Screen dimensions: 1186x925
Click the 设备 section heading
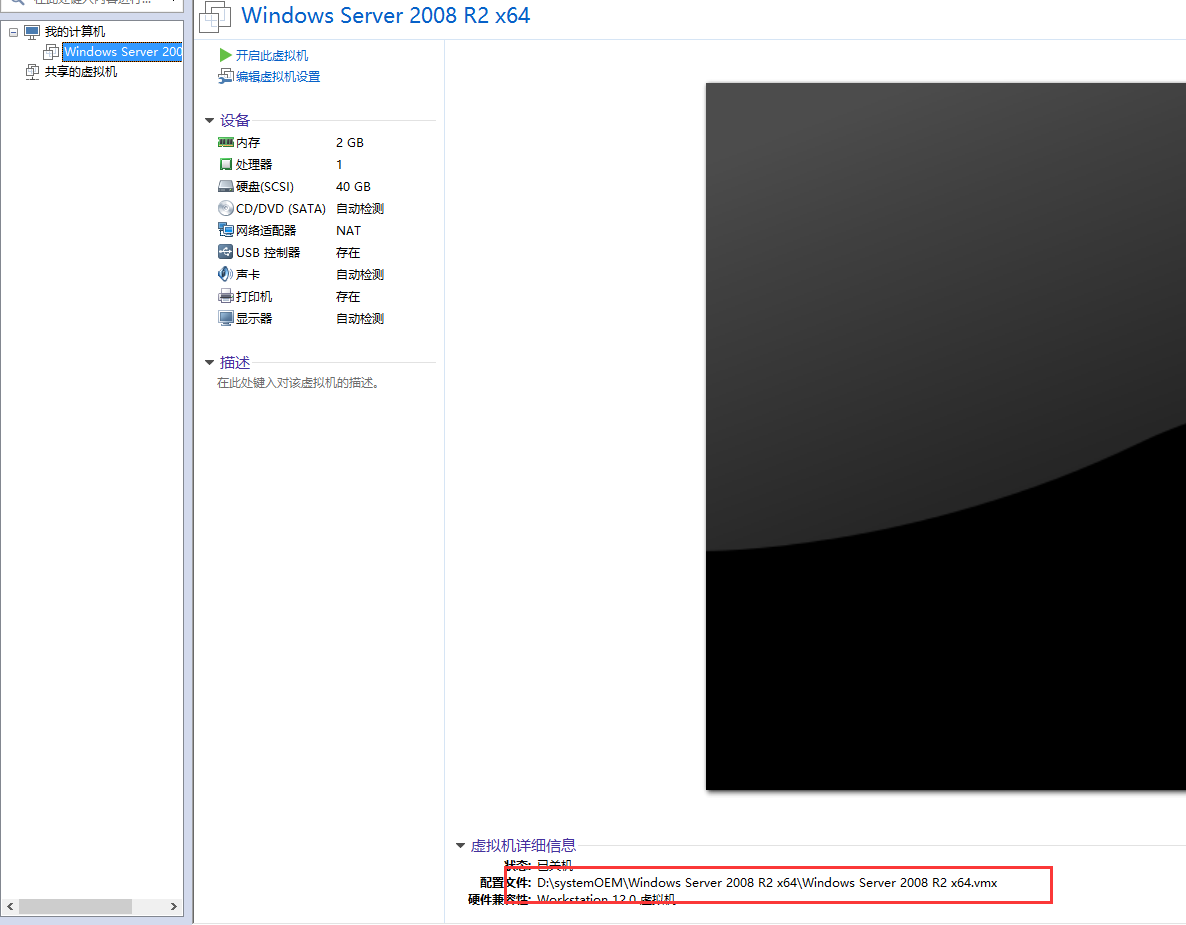point(234,120)
